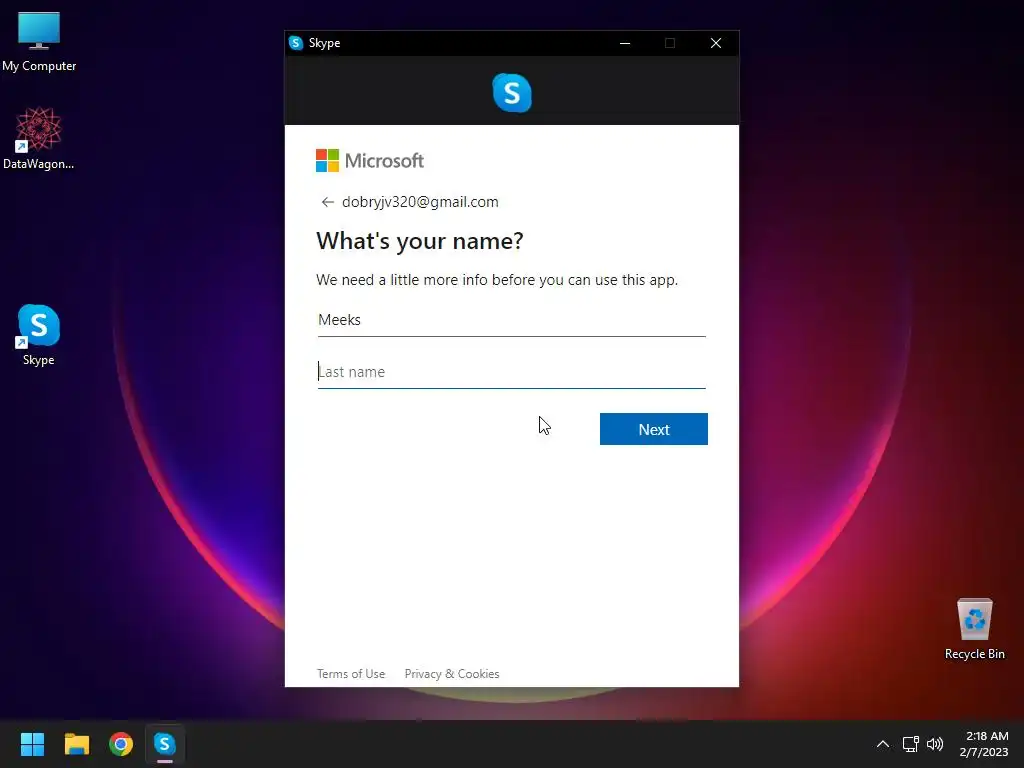Click the heading "What's your name?"
Screen dimensions: 1024x768
point(420,241)
